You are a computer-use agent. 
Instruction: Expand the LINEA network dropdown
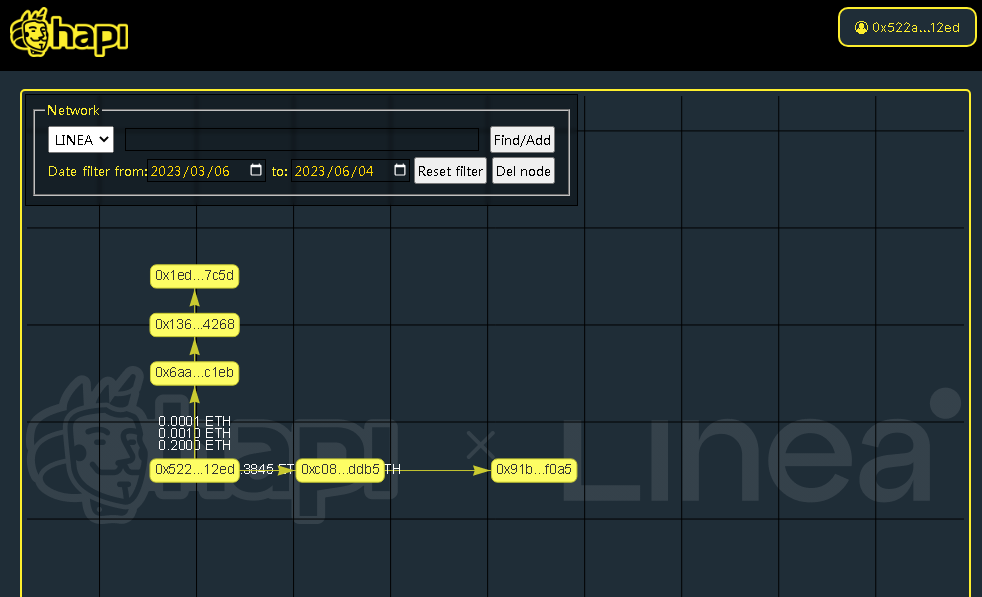(x=81, y=140)
